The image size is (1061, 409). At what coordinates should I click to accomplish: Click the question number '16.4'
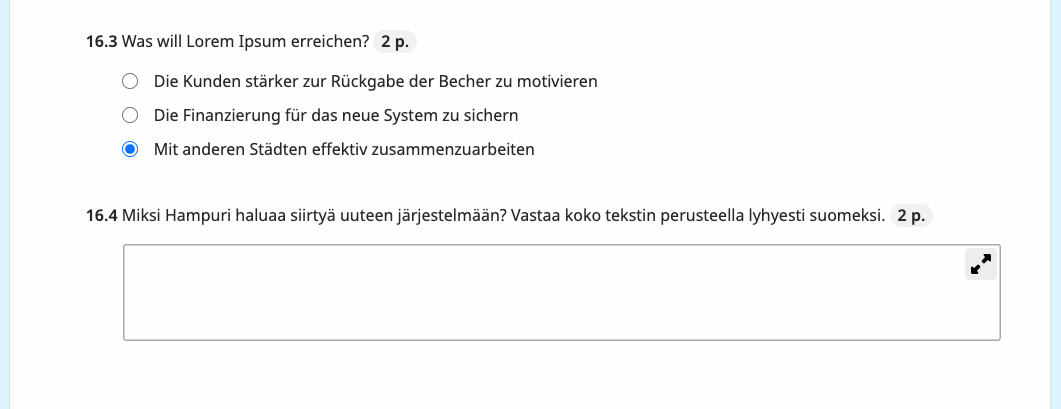101,216
